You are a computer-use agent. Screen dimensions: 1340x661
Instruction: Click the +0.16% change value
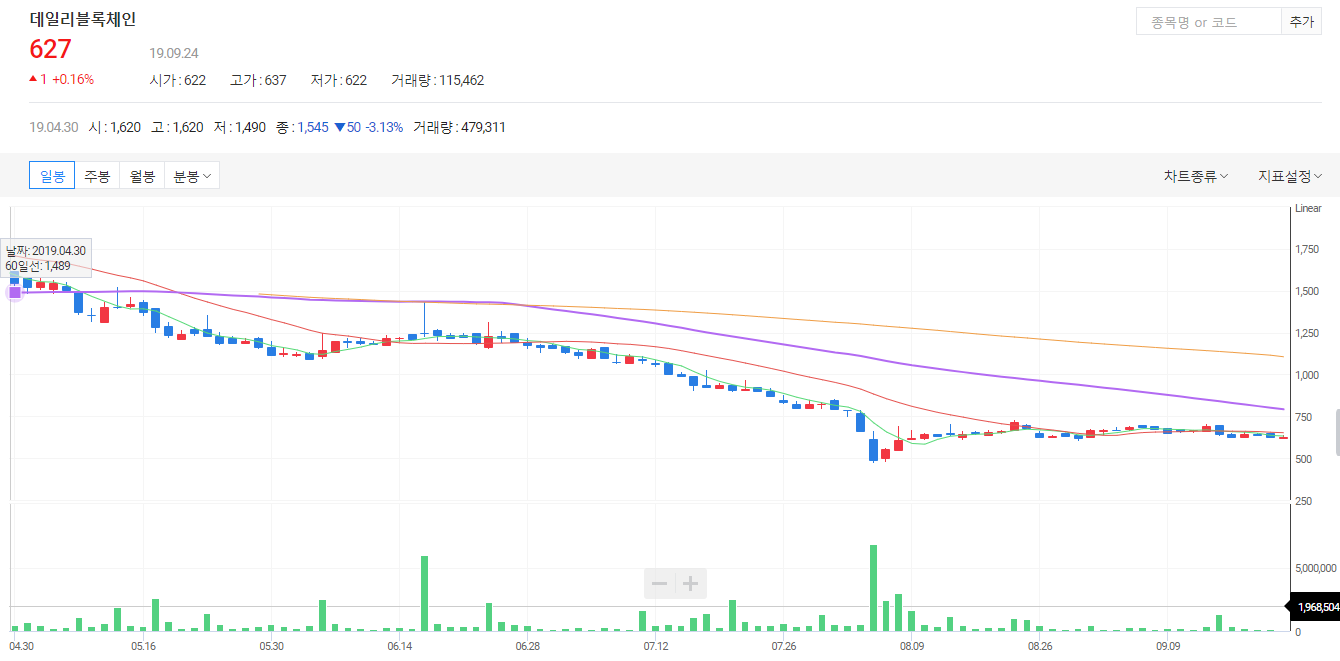tap(73, 79)
